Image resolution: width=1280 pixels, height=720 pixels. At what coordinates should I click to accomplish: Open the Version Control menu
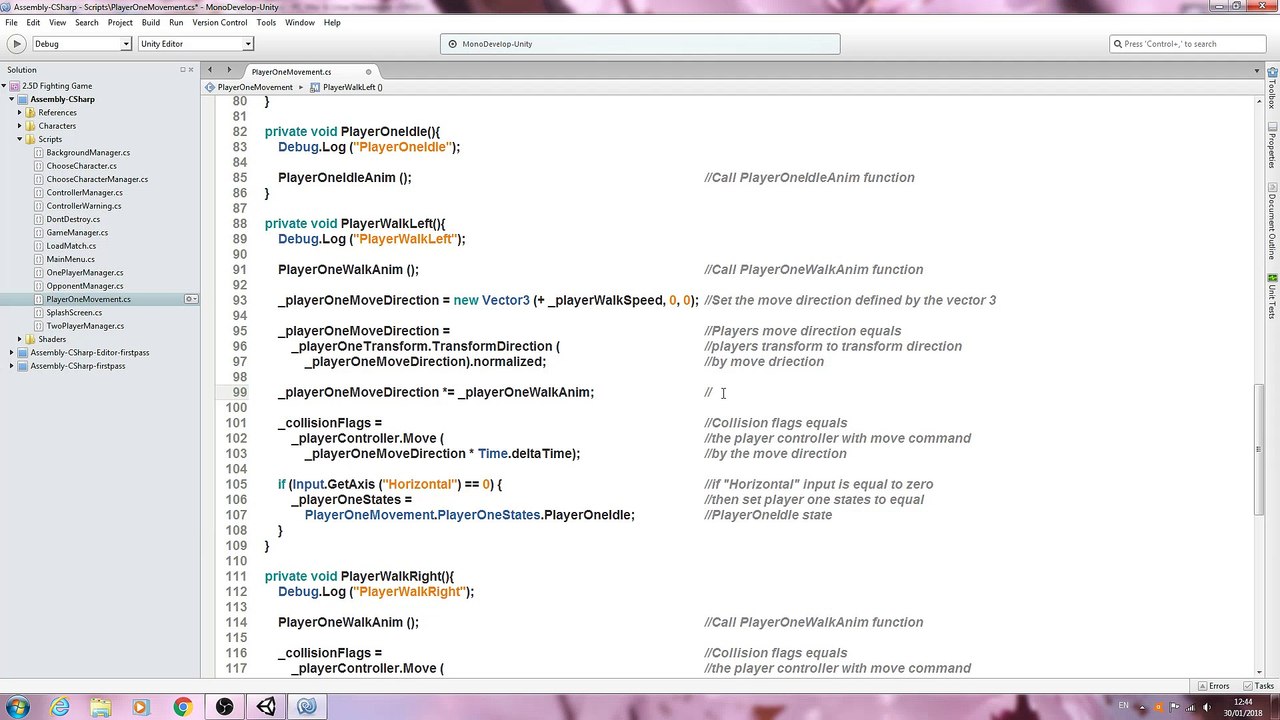pyautogui.click(x=219, y=22)
